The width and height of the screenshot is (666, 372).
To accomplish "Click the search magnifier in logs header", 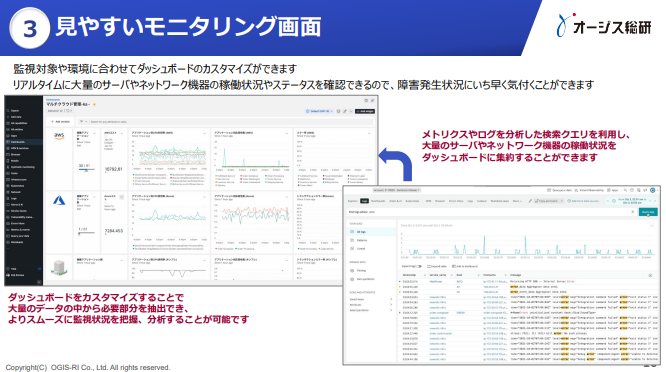I will click(x=625, y=190).
